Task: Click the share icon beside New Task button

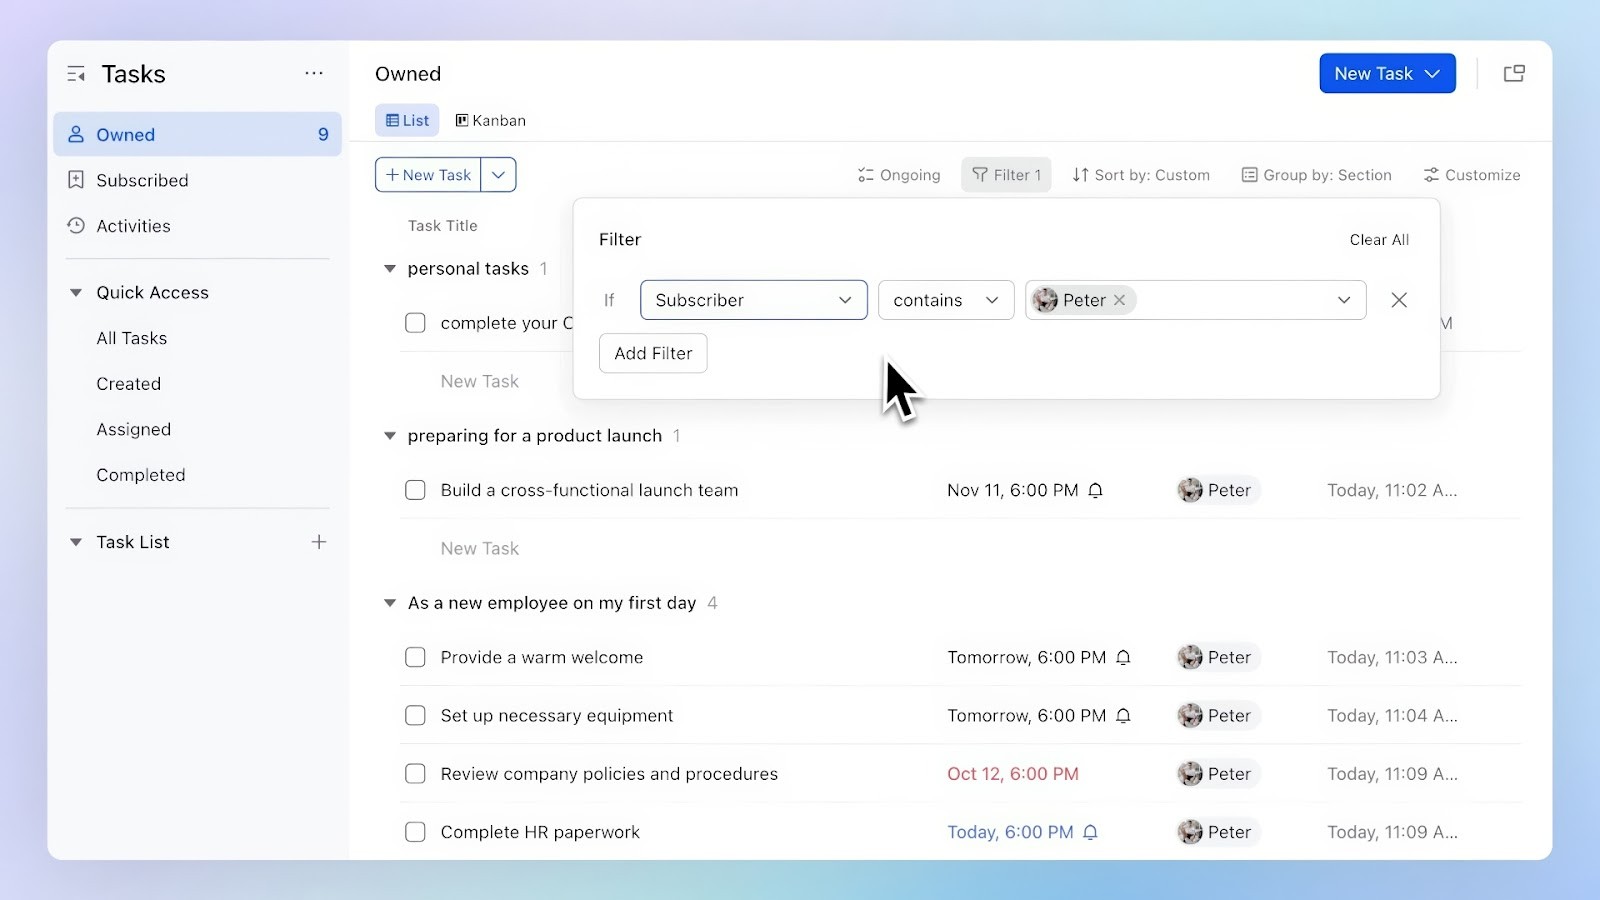Action: (1514, 73)
